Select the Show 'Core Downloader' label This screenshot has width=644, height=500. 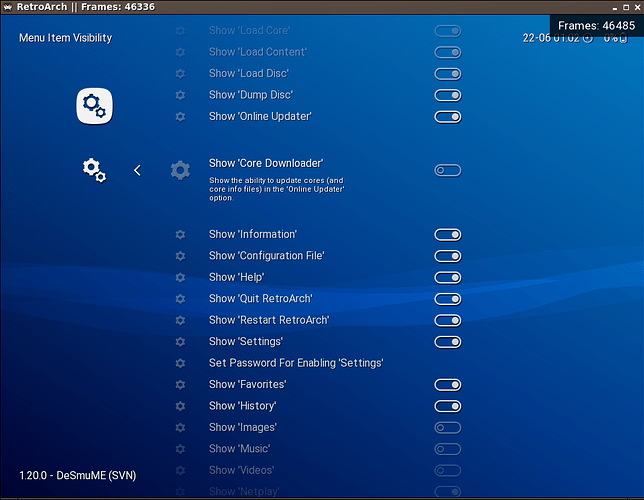(x=266, y=164)
